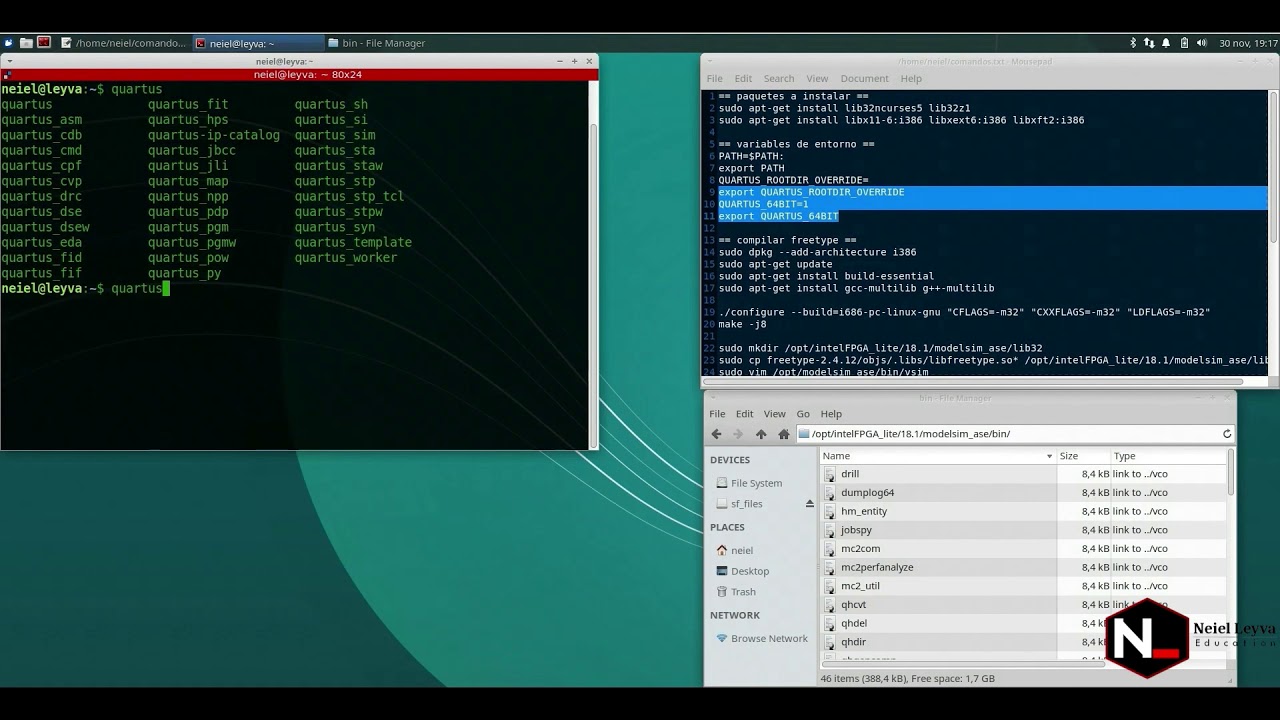
Task: Switch to comandos.txt taskbar window
Action: 124,43
